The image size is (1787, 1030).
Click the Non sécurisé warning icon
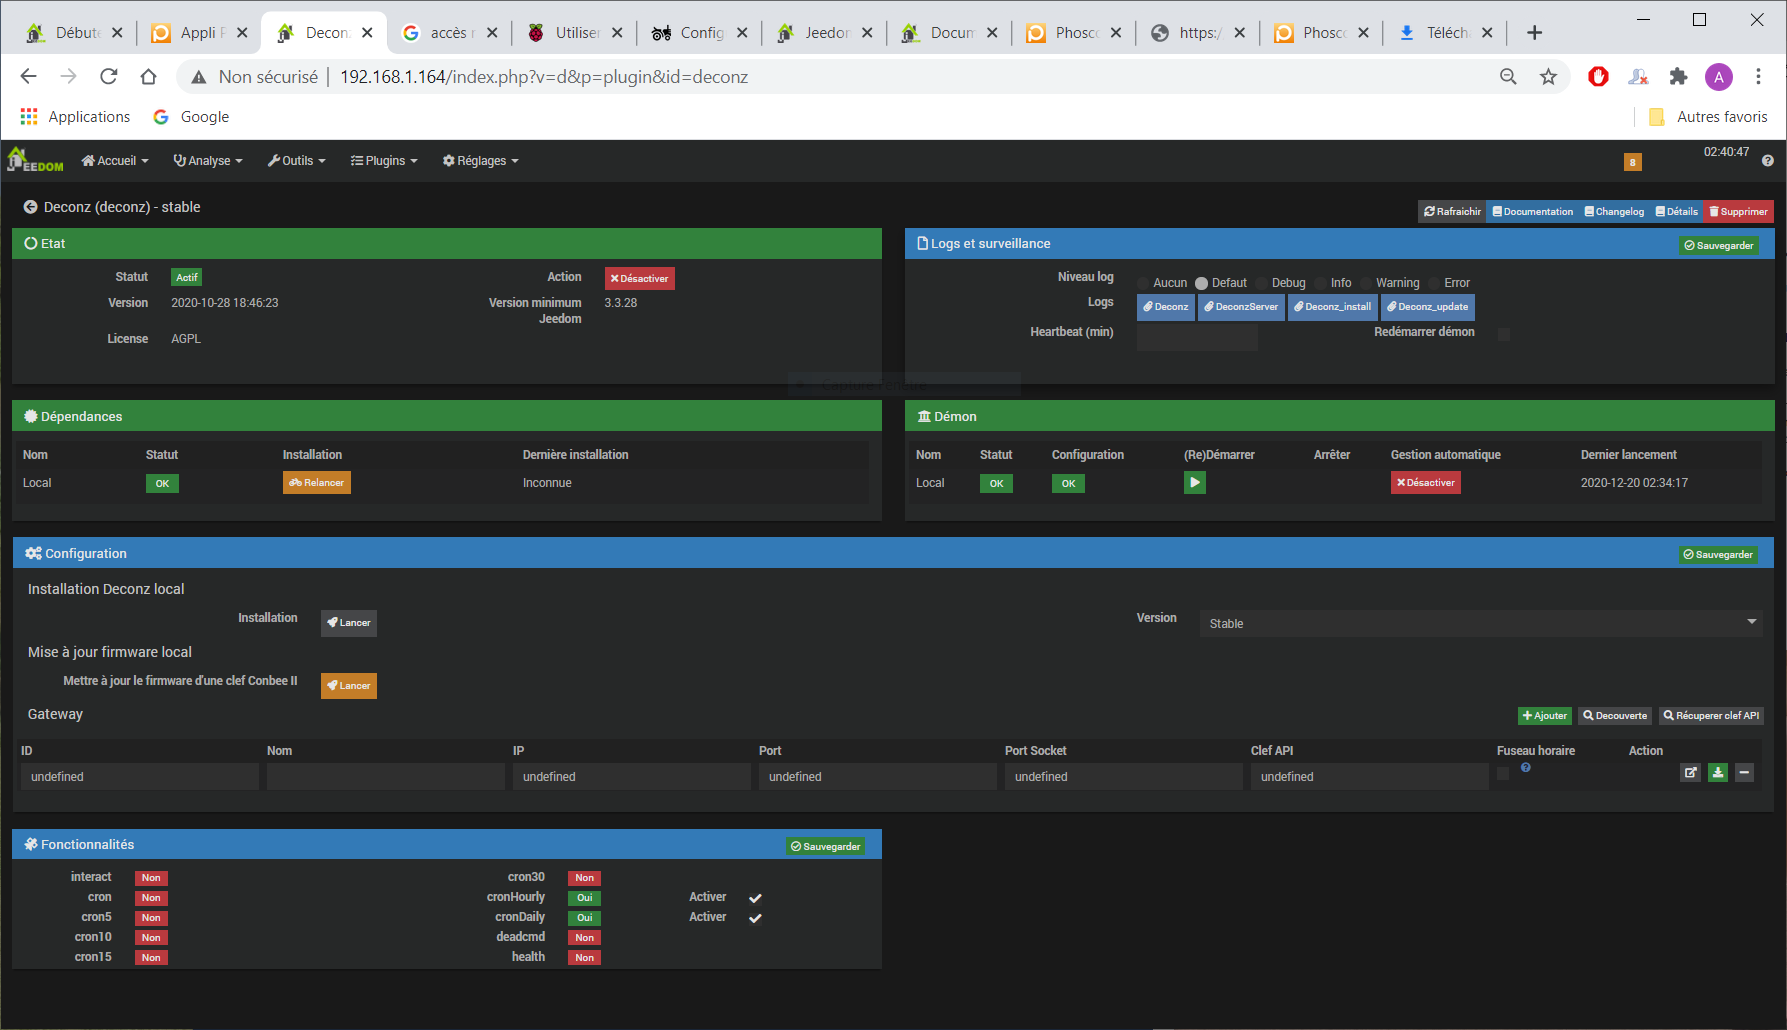[x=199, y=77]
